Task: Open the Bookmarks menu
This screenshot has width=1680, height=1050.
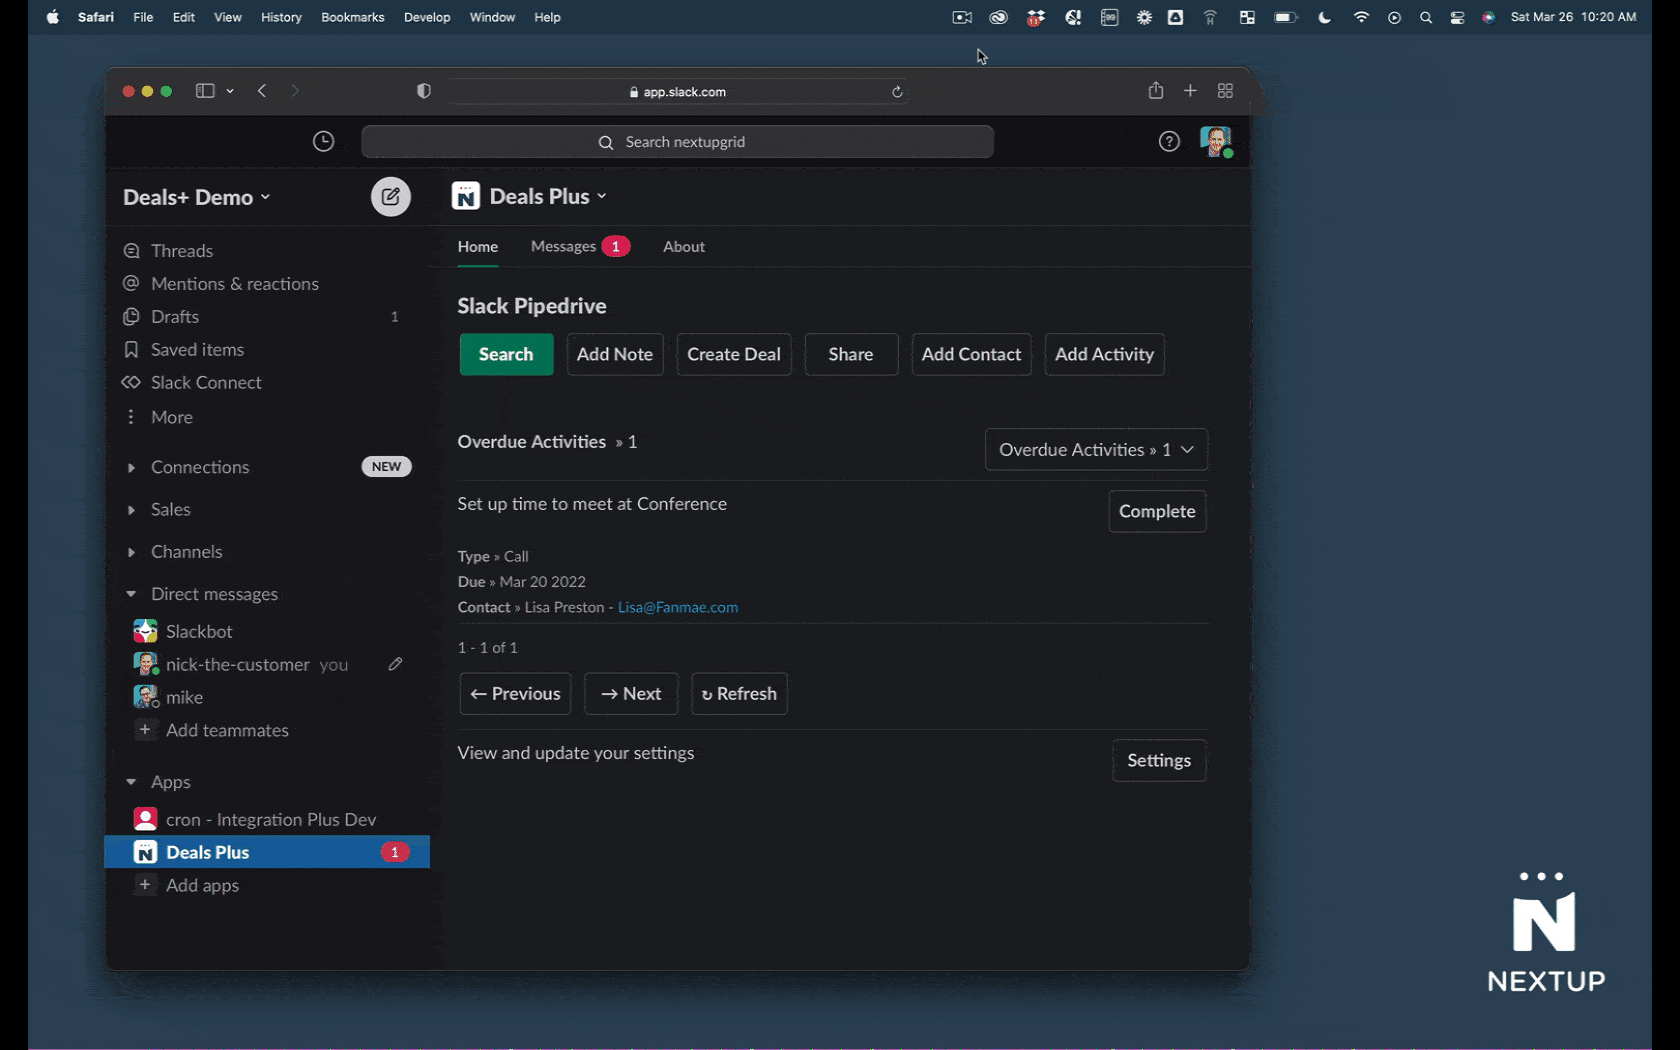Action: pyautogui.click(x=352, y=17)
